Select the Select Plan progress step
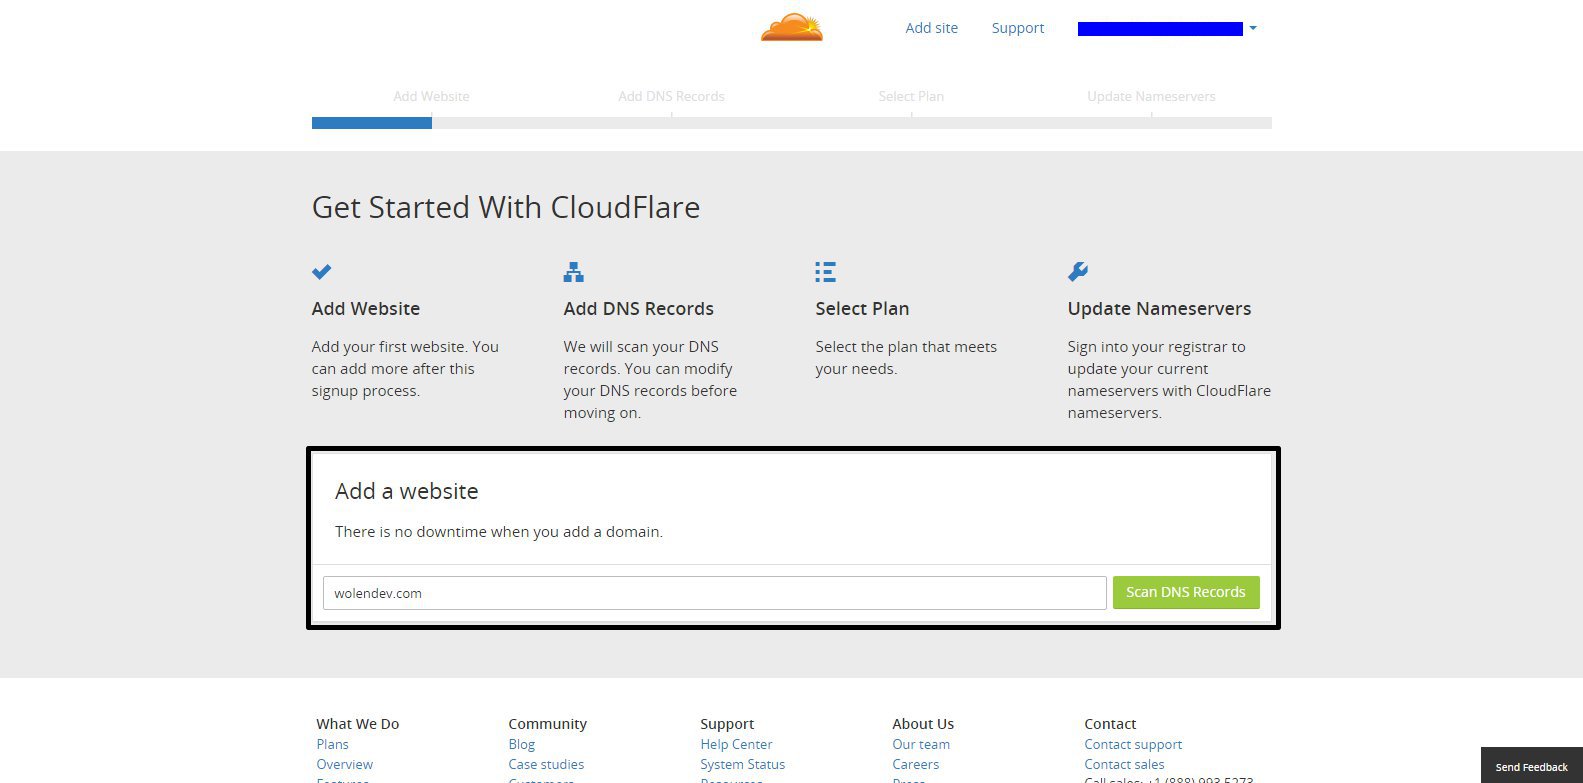Viewport: 1583px width, 783px height. [911, 96]
